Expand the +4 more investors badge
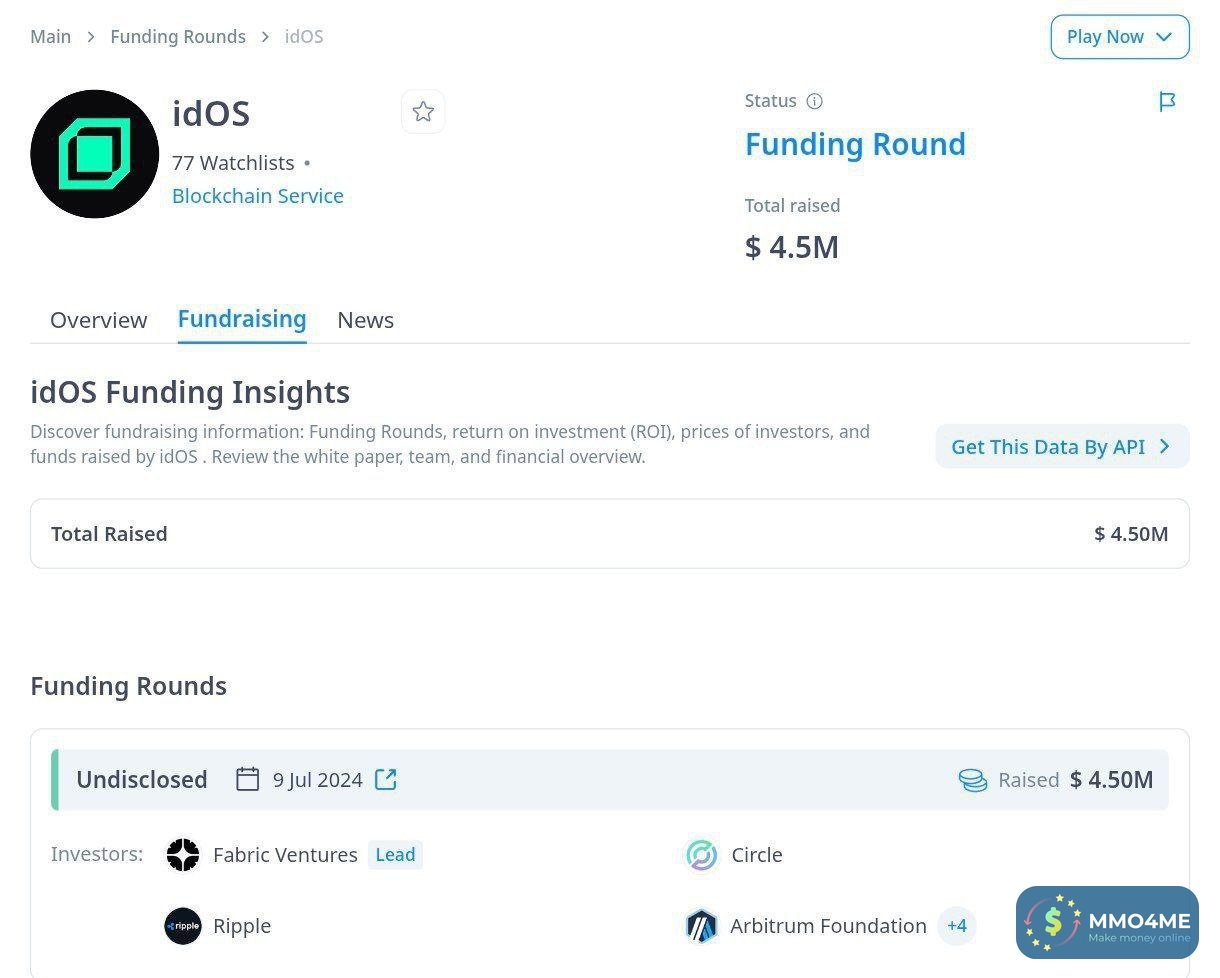 (x=957, y=926)
